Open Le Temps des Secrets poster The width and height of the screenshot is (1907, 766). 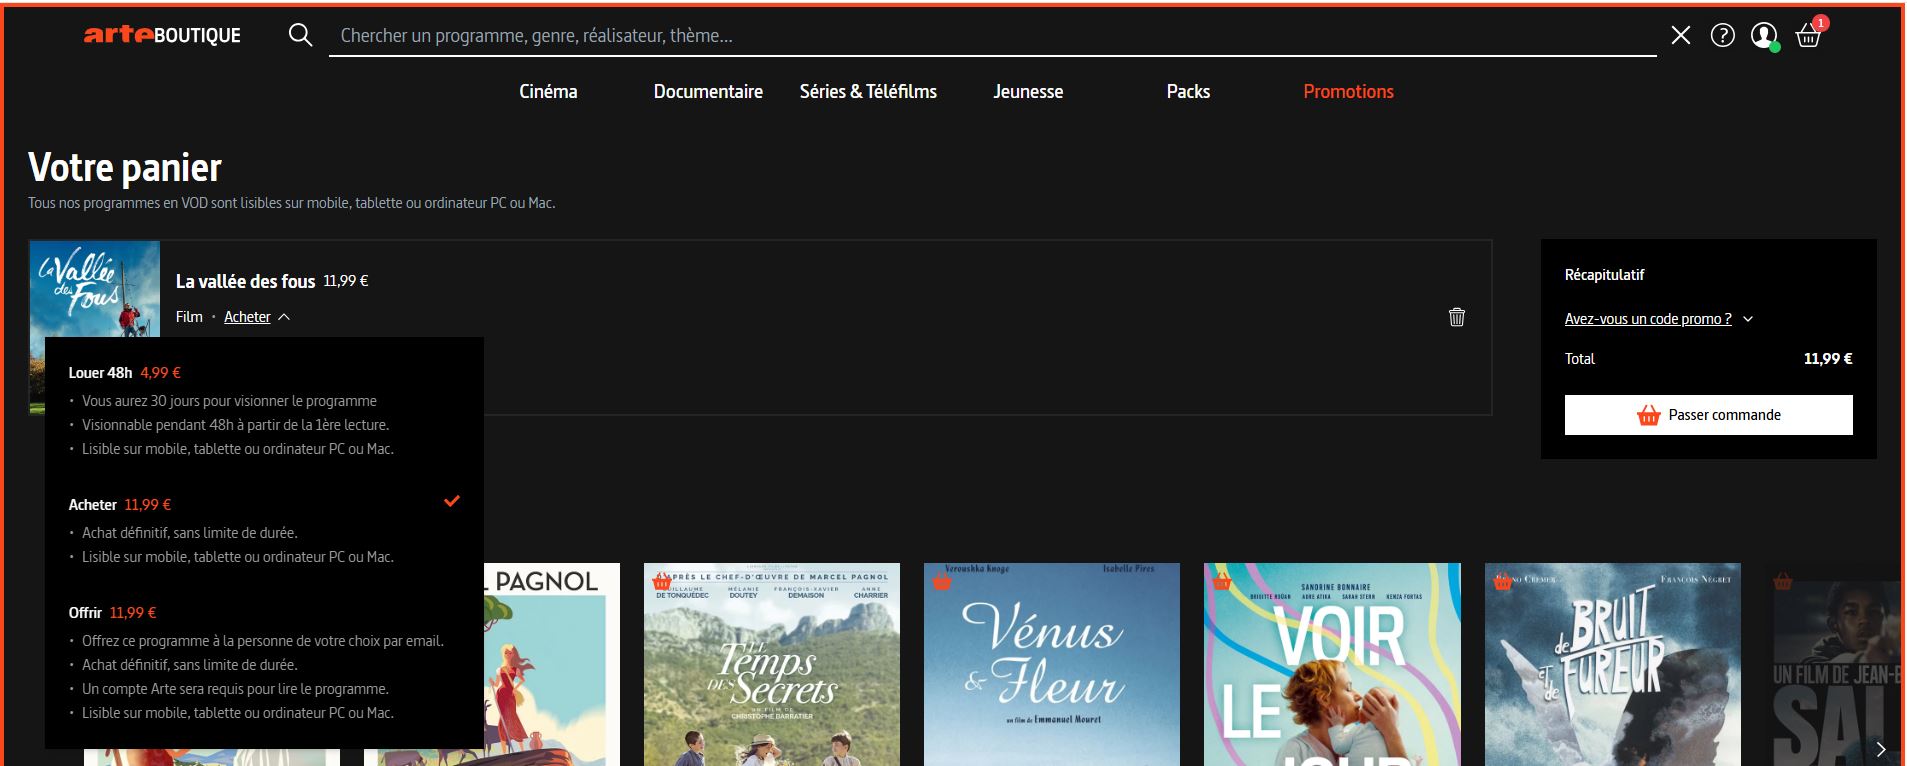point(771,664)
